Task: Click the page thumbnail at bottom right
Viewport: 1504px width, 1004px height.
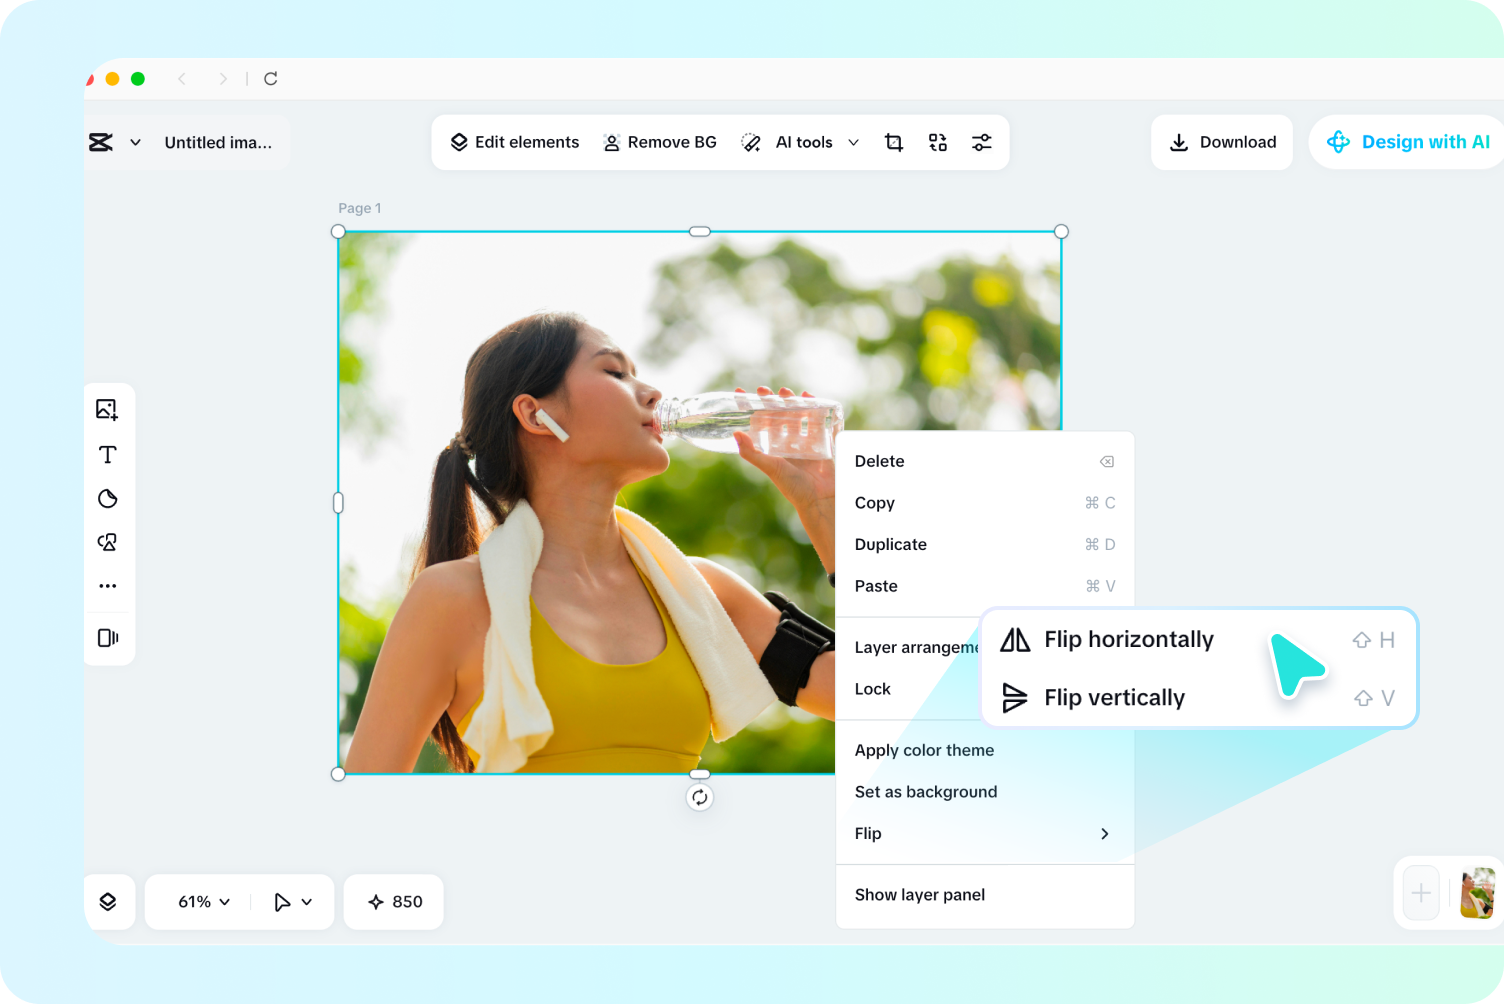Action: [x=1478, y=893]
